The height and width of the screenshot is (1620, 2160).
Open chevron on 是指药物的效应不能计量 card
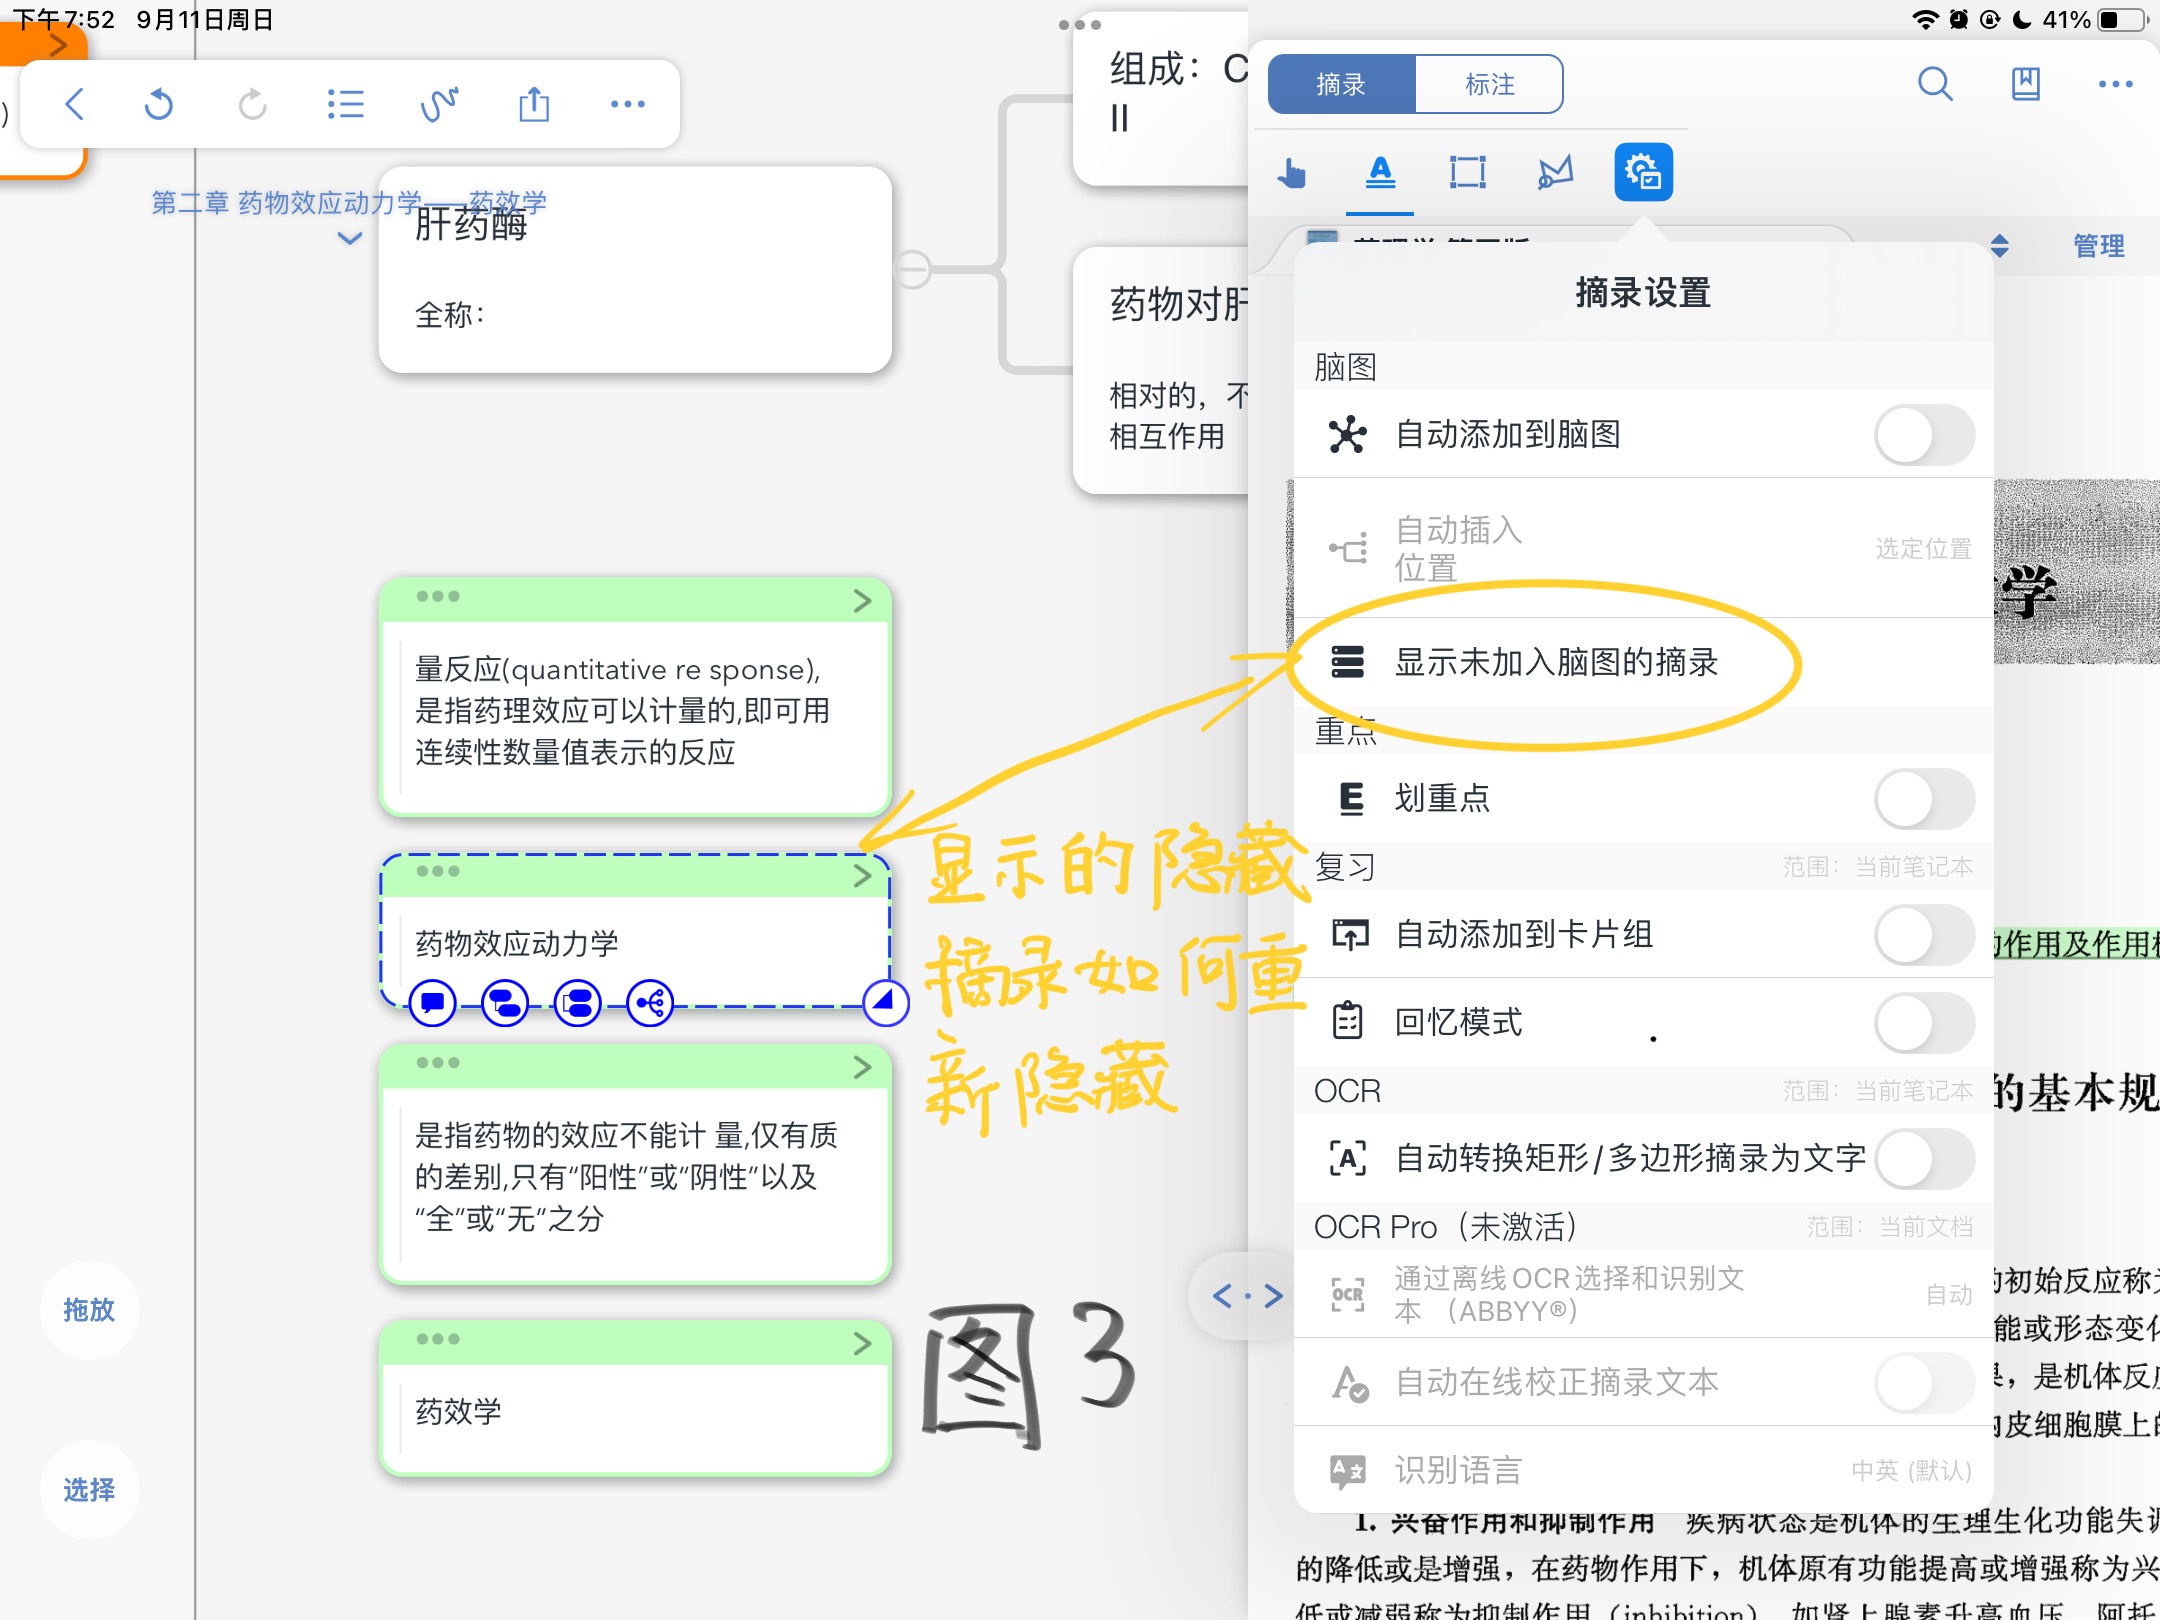[x=862, y=1067]
